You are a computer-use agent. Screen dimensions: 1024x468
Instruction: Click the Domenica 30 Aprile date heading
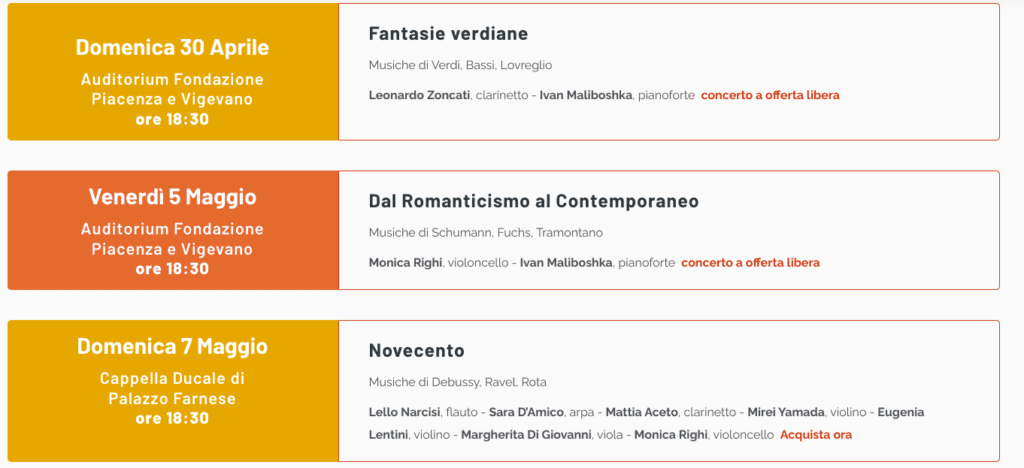tap(172, 47)
